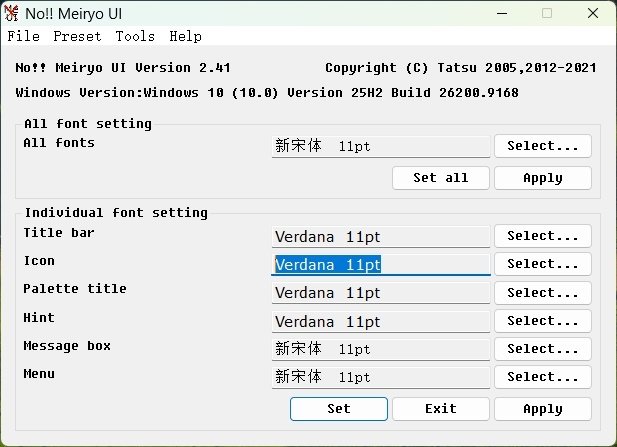This screenshot has width=617, height=447.
Task: Click Select... for Title bar font
Action: [543, 236]
